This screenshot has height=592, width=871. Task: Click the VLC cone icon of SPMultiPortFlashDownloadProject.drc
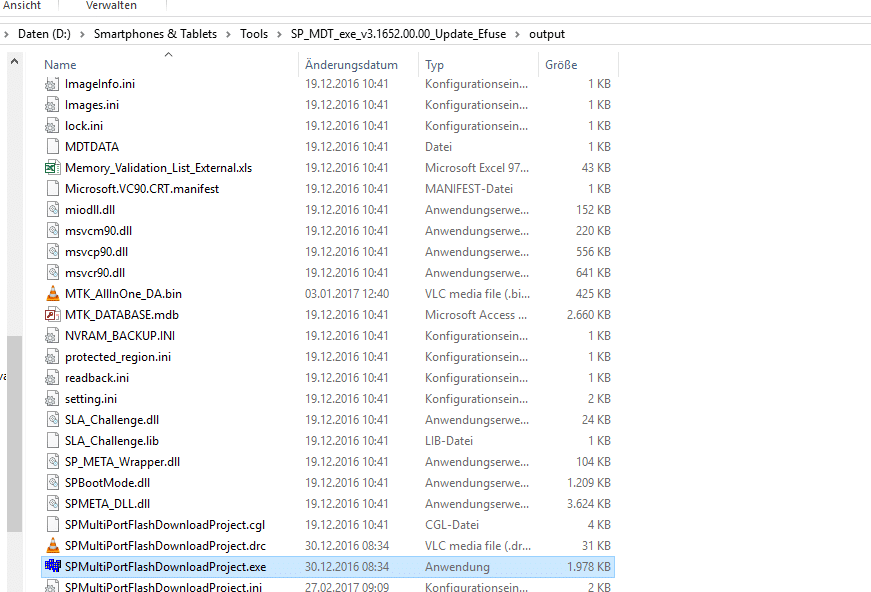[52, 546]
